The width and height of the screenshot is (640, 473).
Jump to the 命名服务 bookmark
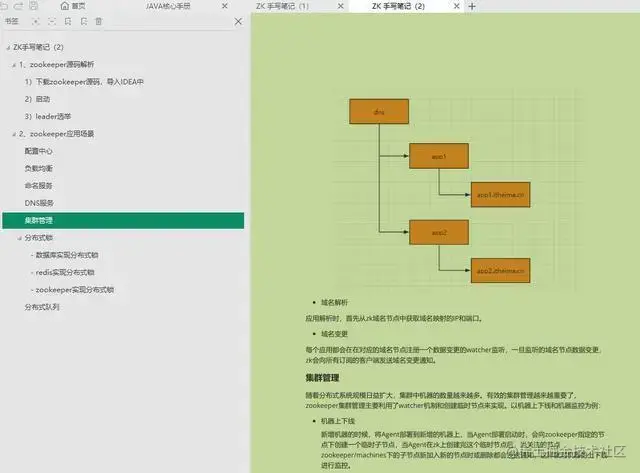click(x=38, y=186)
